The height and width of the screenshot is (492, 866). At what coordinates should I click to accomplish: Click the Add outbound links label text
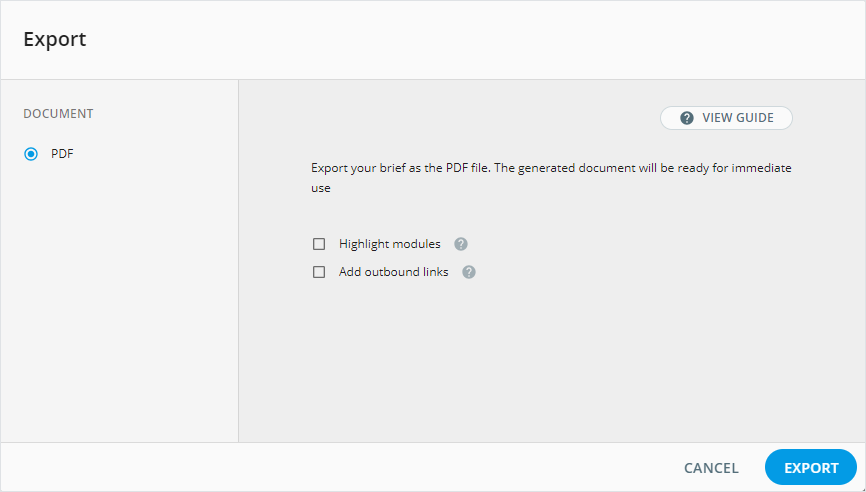click(393, 272)
